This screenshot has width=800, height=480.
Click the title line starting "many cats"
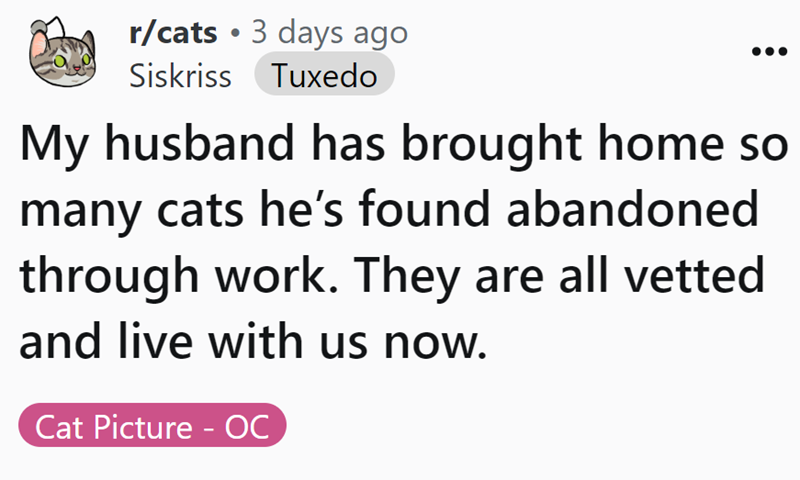pos(385,214)
